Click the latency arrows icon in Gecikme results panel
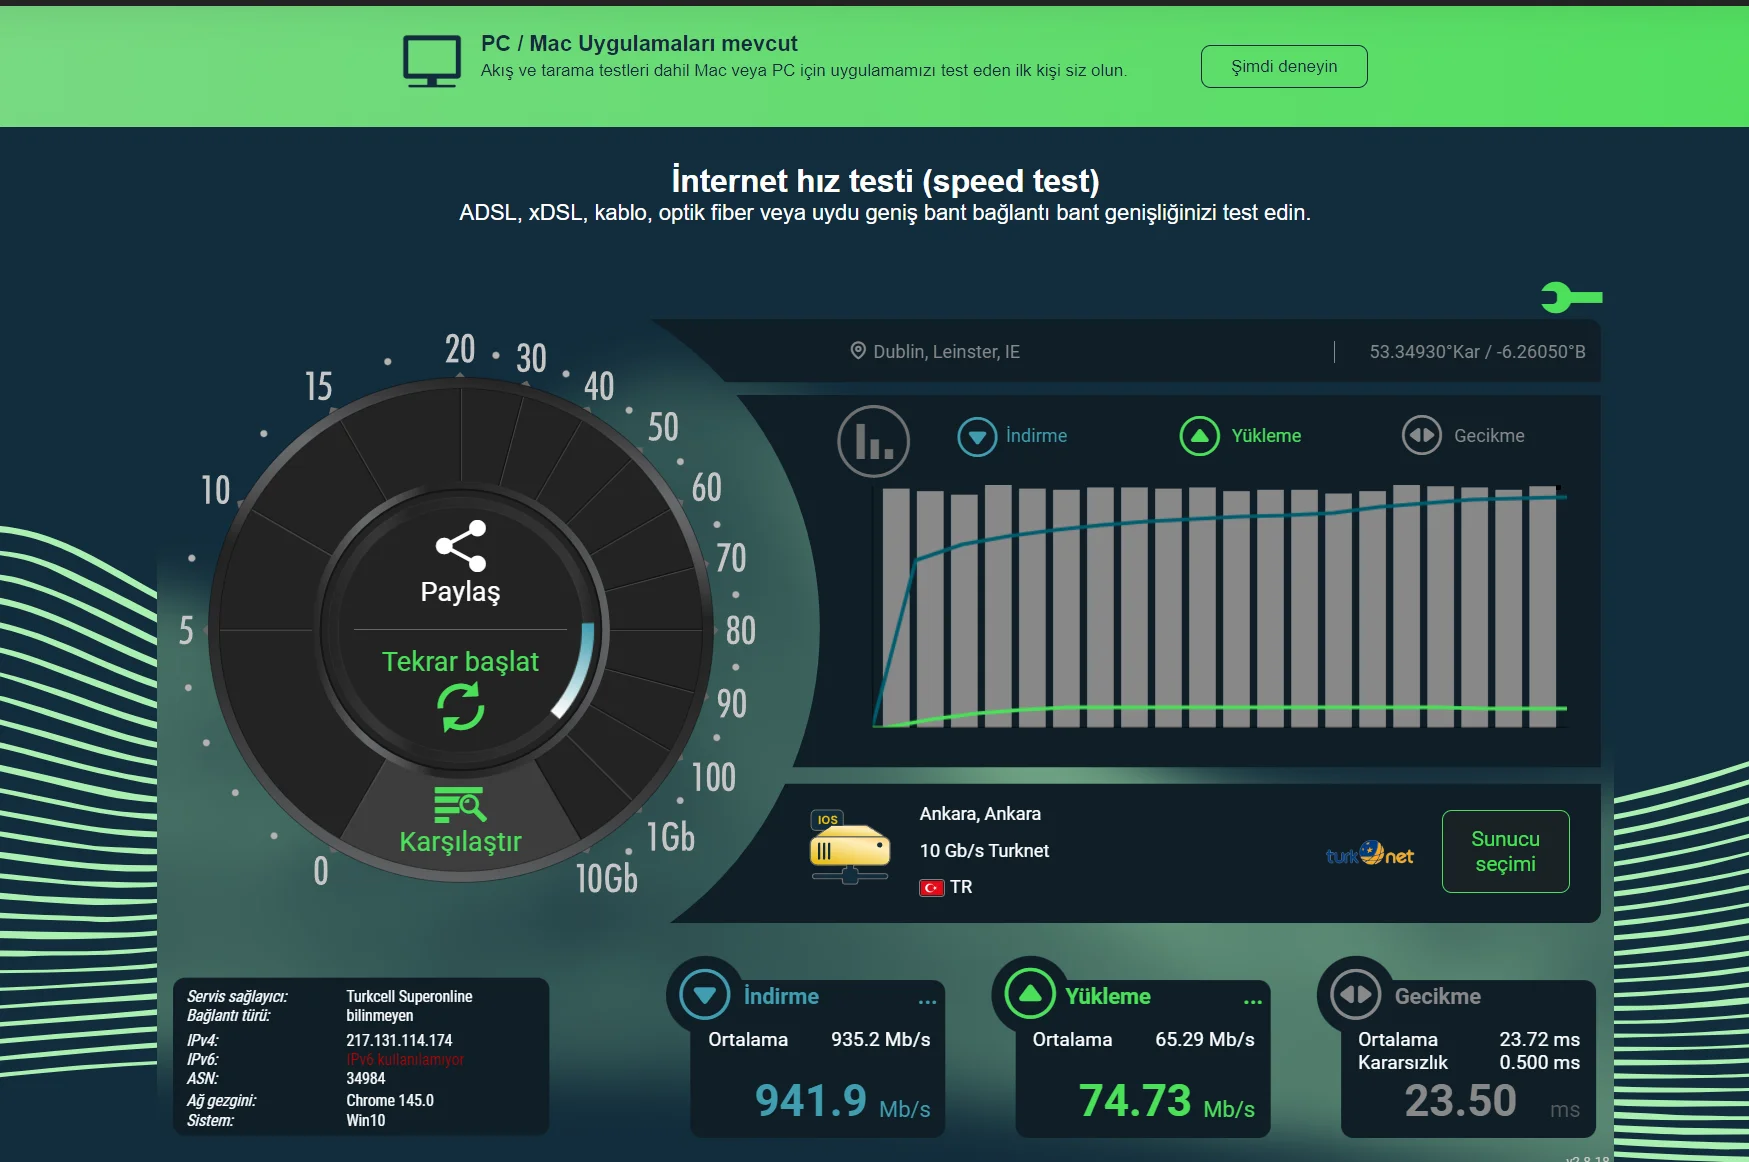Screen dimensions: 1749x1162 pyautogui.click(x=1356, y=995)
